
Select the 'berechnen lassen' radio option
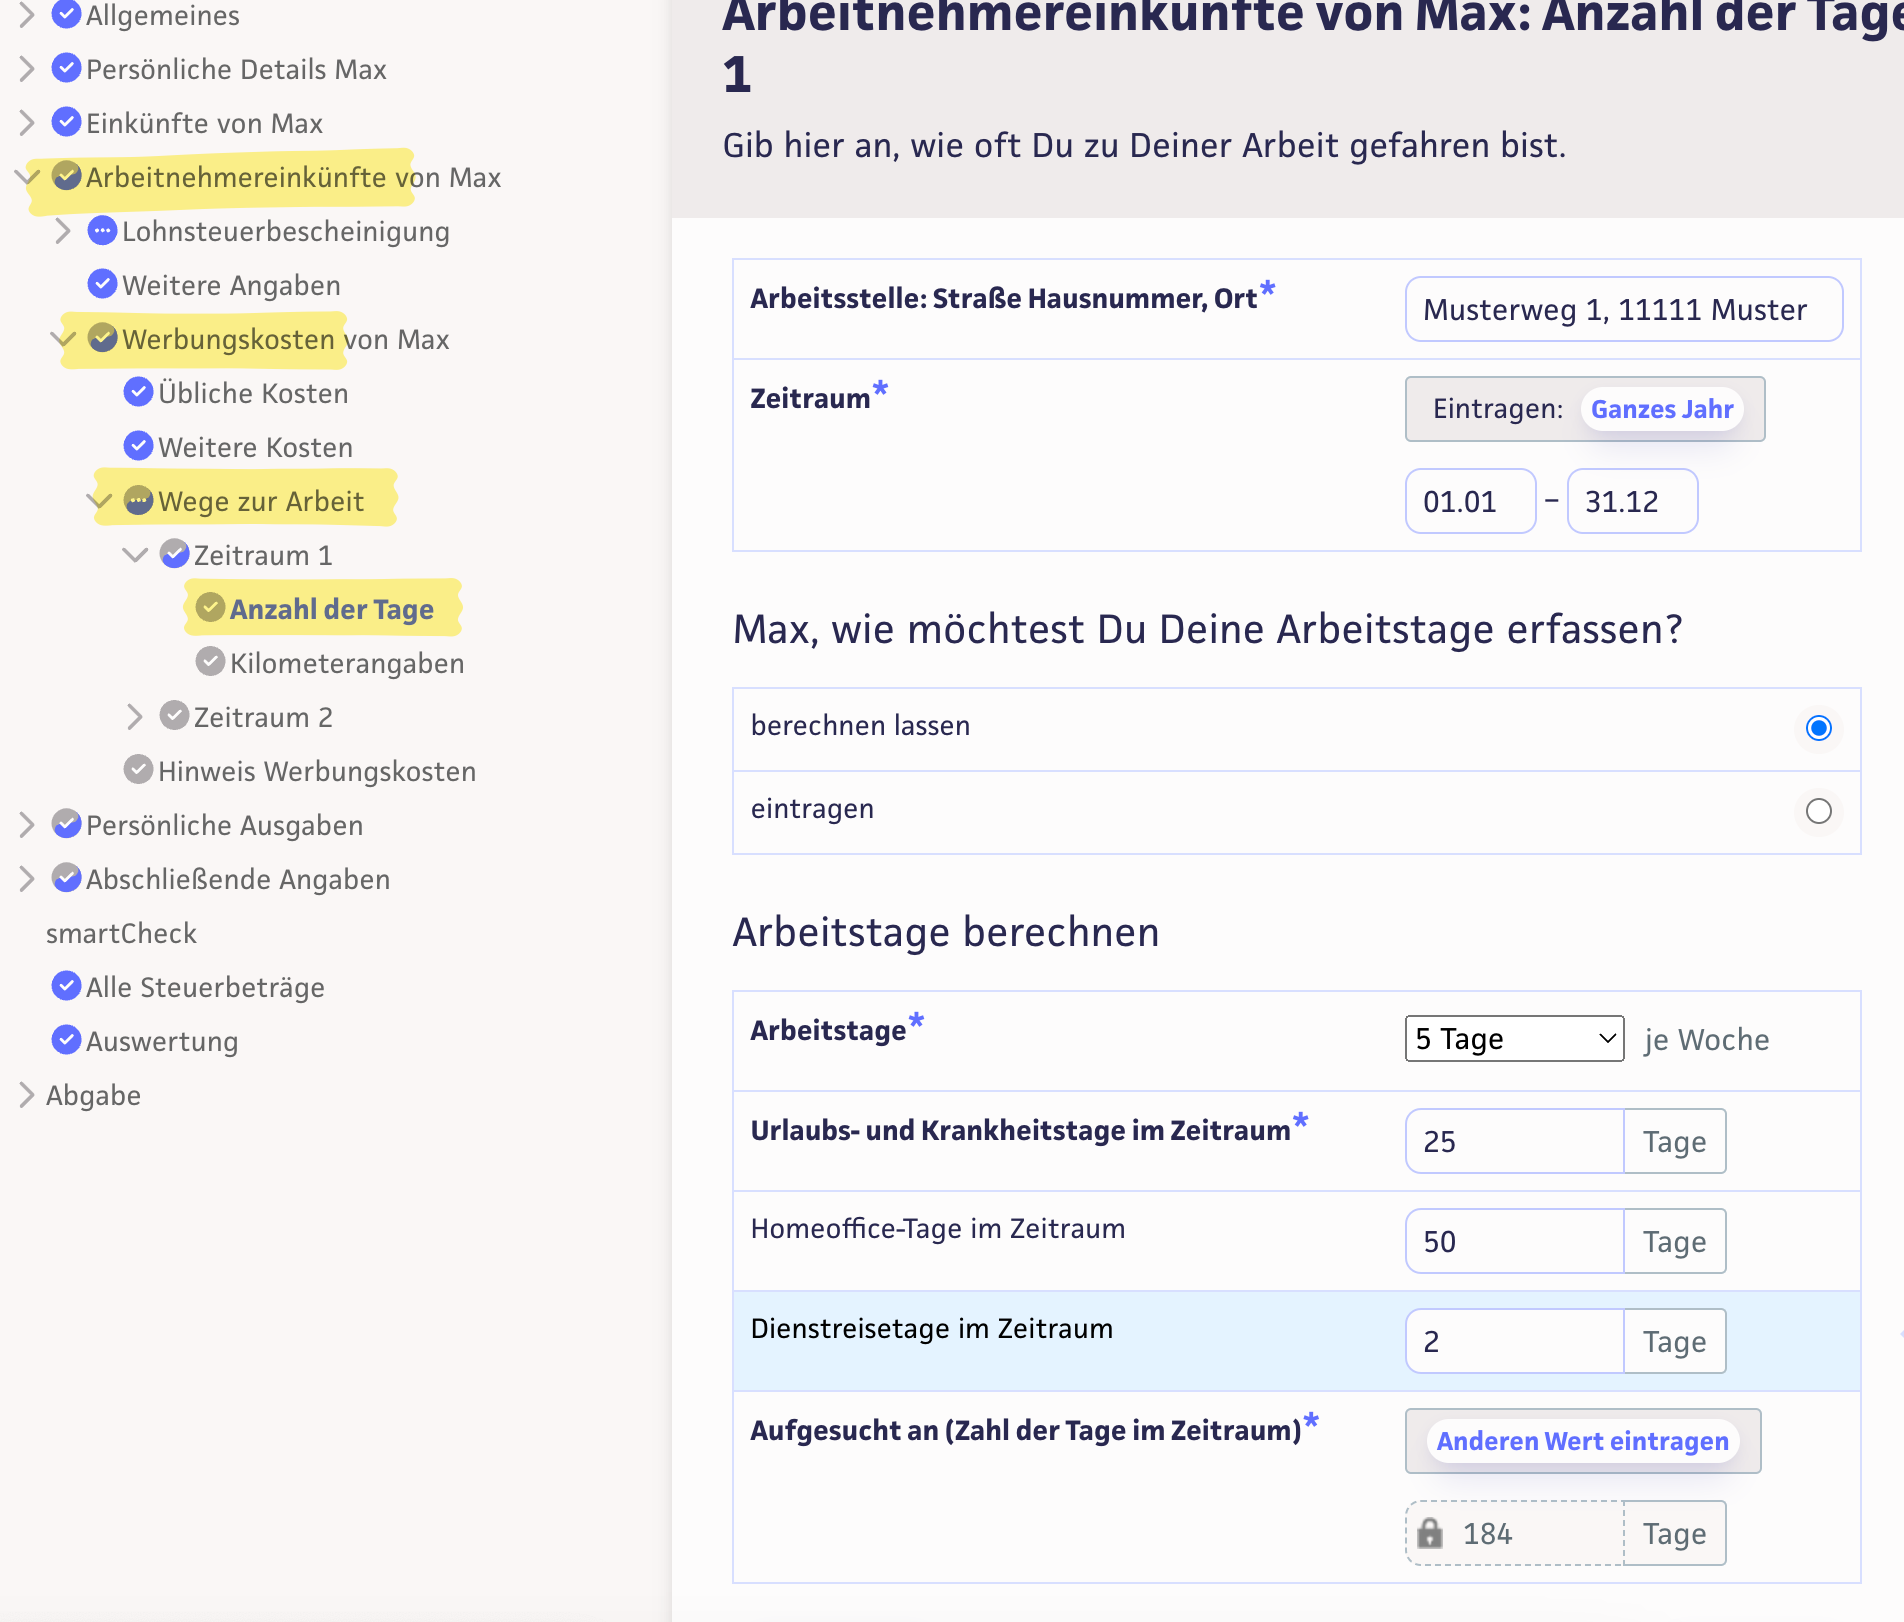pyautogui.click(x=1818, y=728)
